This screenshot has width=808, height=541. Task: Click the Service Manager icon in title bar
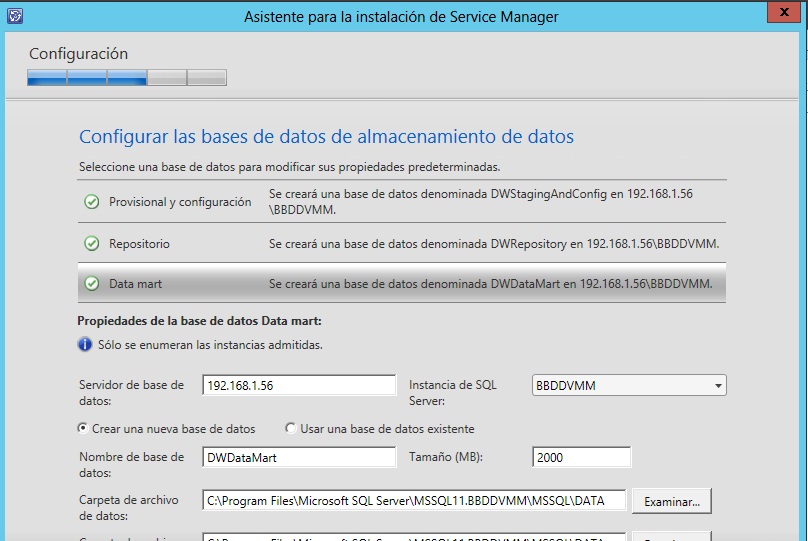pyautogui.click(x=13, y=16)
